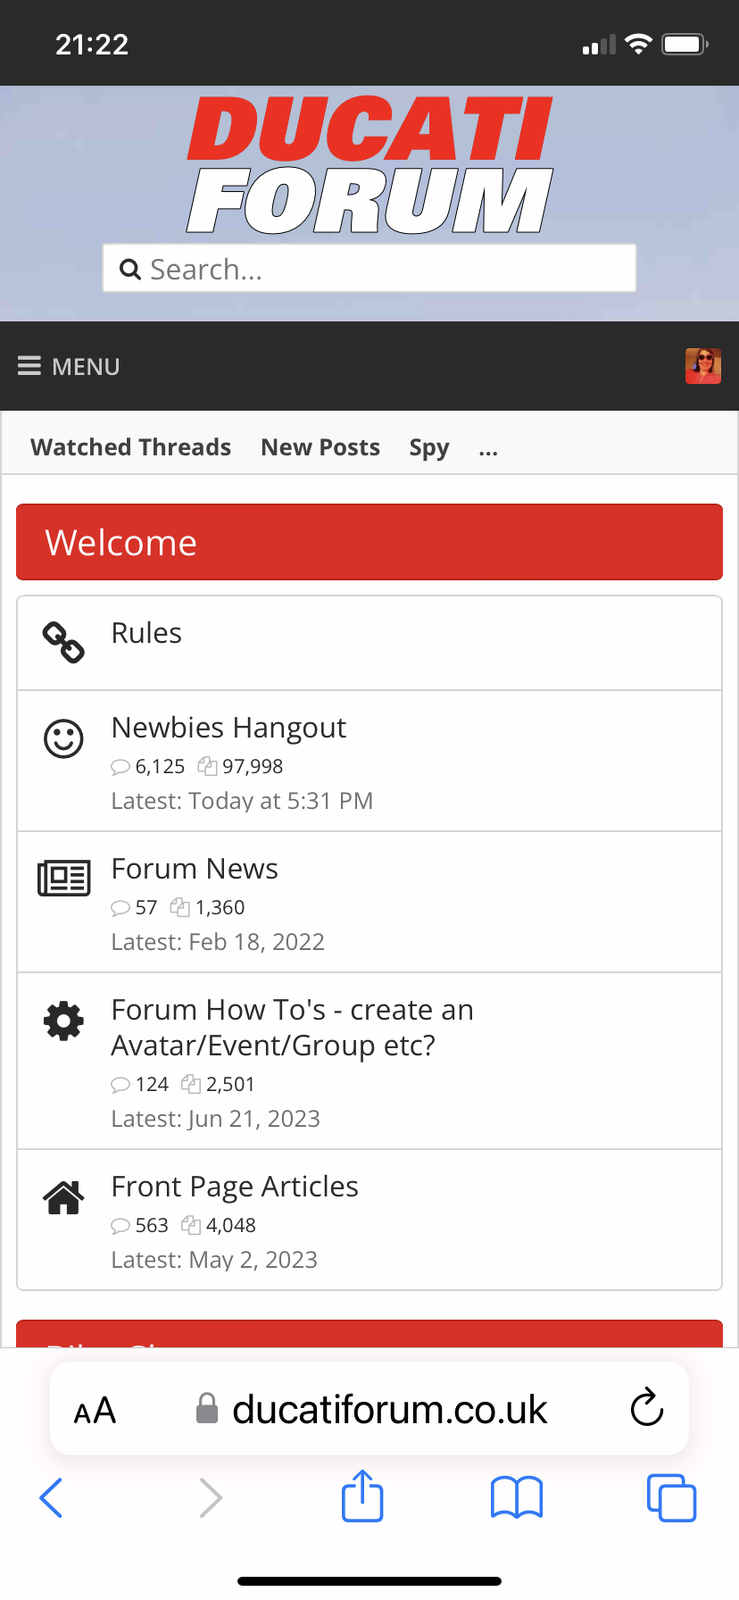
Task: Go back with the Safari back arrow
Action: coord(51,1498)
